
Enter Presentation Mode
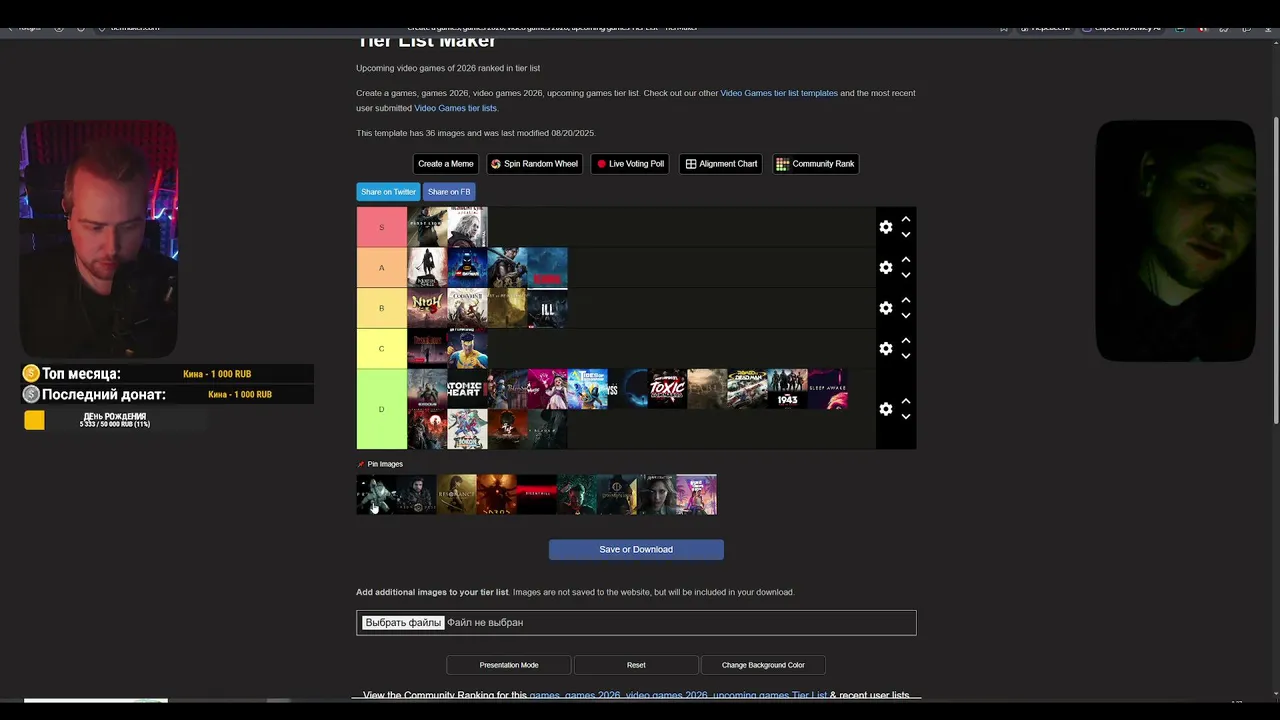pos(509,665)
